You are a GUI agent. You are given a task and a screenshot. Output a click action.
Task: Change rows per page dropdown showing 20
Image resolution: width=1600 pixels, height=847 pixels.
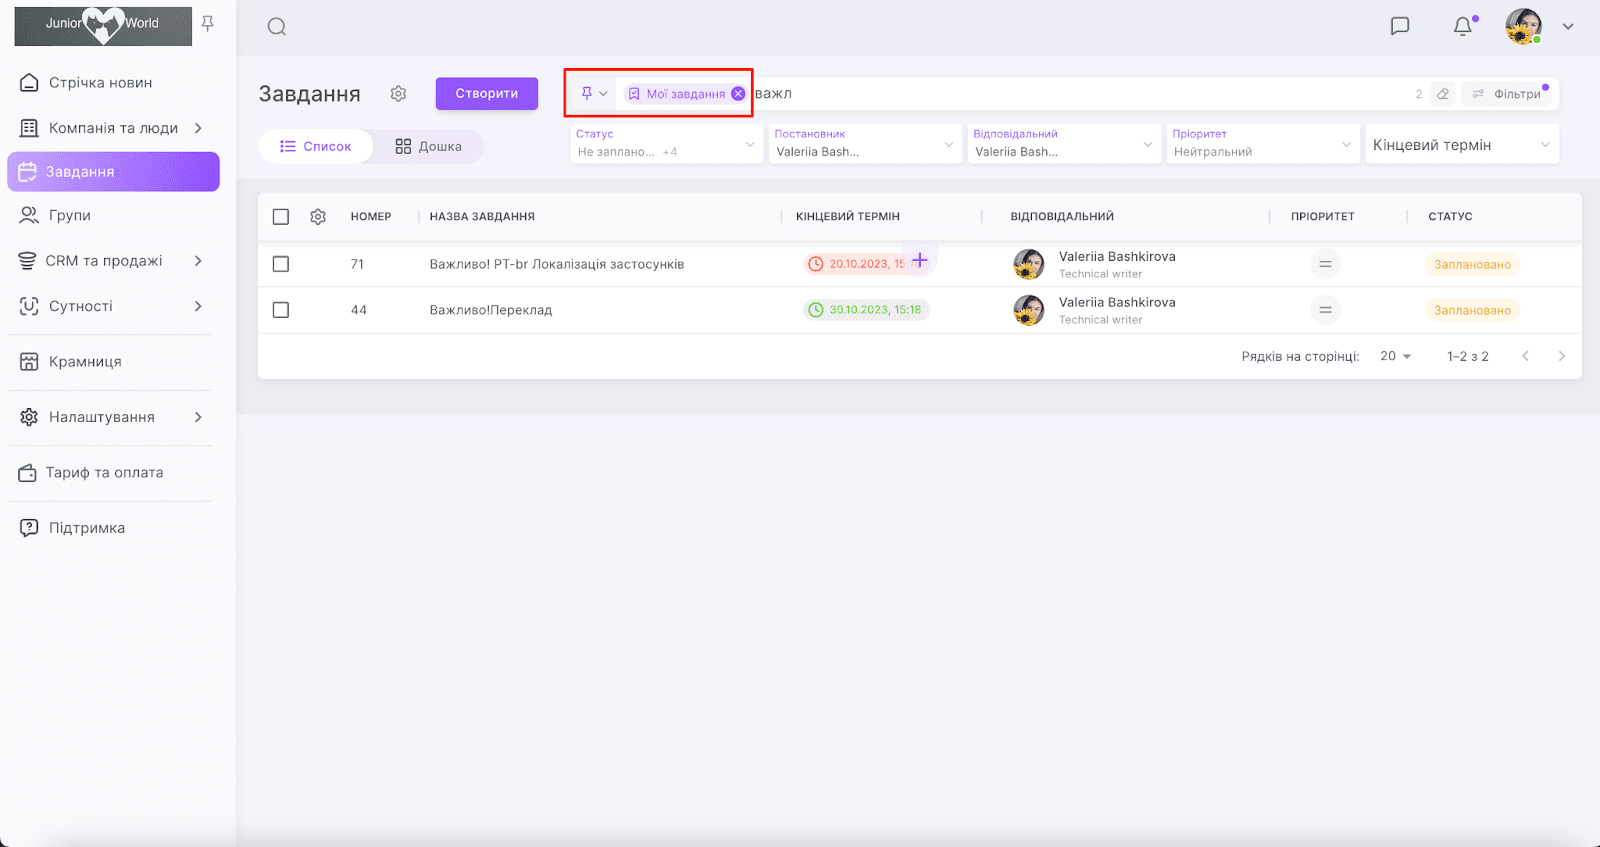pyautogui.click(x=1395, y=356)
